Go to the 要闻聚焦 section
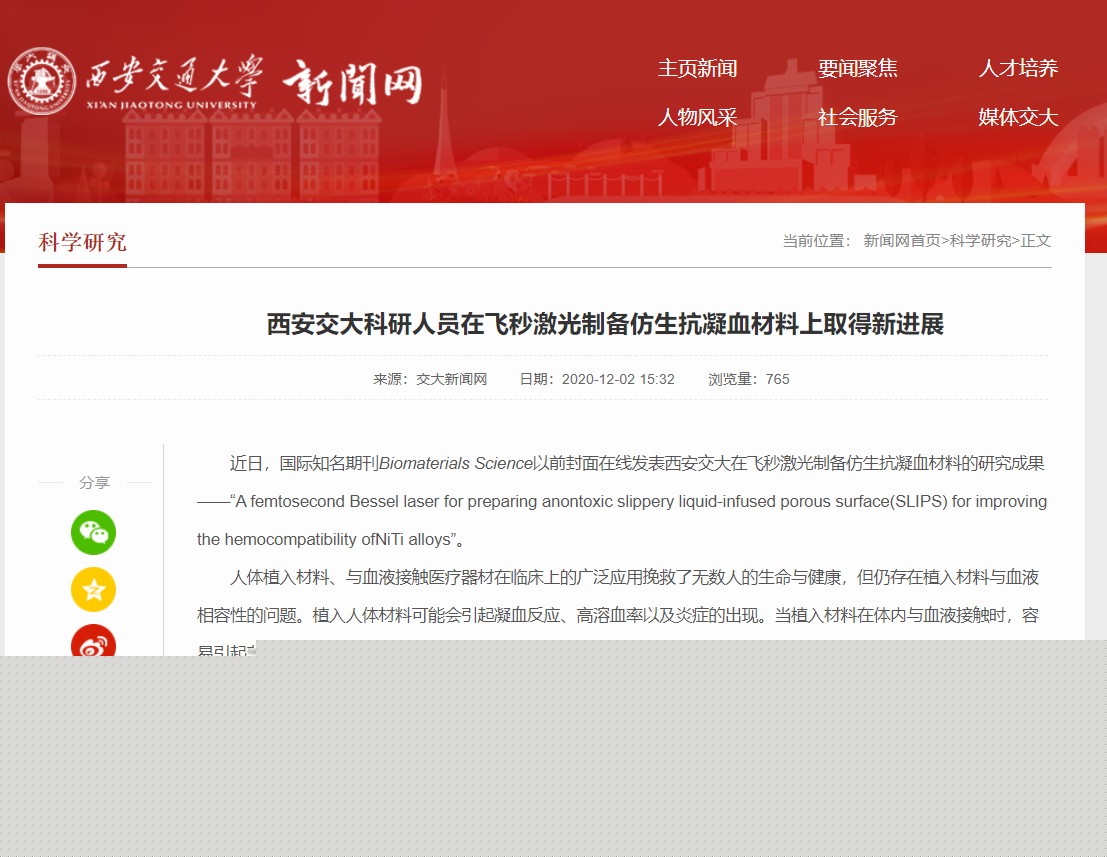The width and height of the screenshot is (1107, 857). pos(857,68)
